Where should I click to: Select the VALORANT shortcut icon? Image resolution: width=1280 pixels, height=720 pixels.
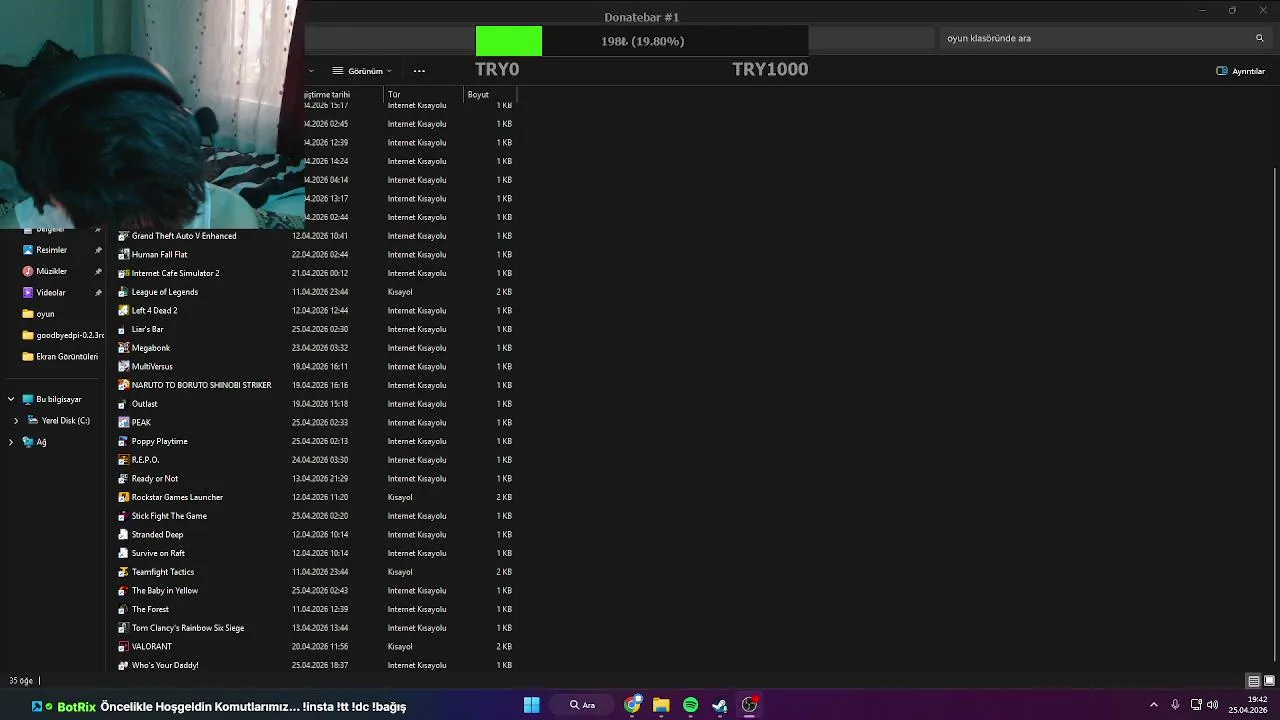click(x=124, y=647)
